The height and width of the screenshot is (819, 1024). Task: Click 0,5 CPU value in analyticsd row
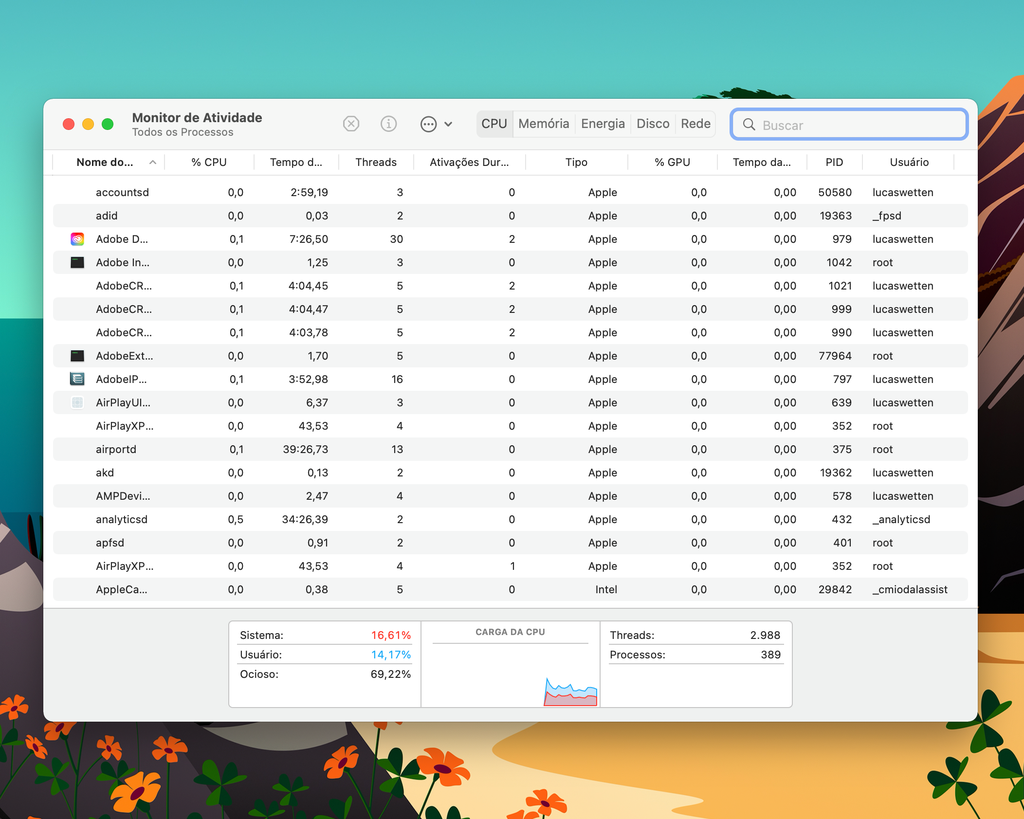click(x=236, y=519)
